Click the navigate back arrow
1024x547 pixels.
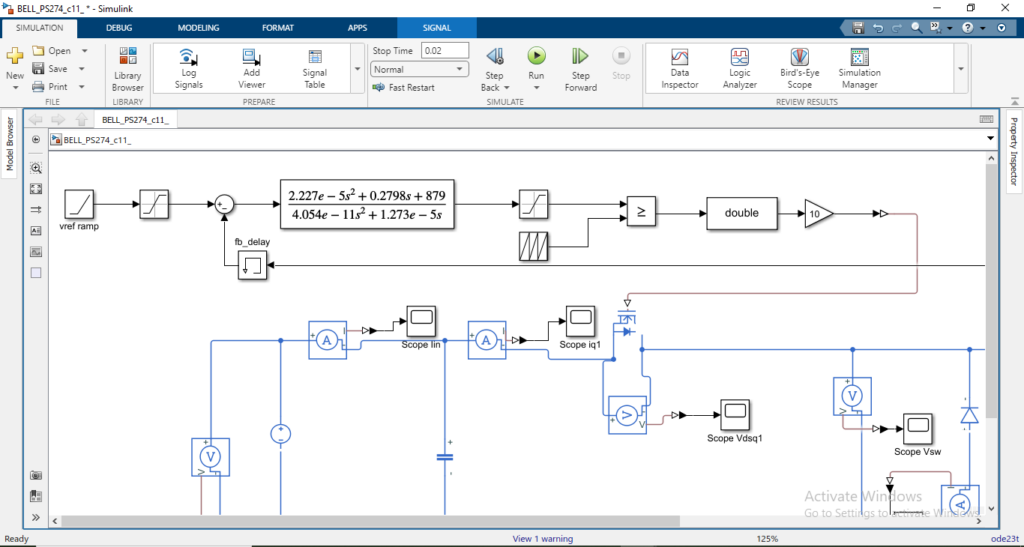[x=35, y=119]
